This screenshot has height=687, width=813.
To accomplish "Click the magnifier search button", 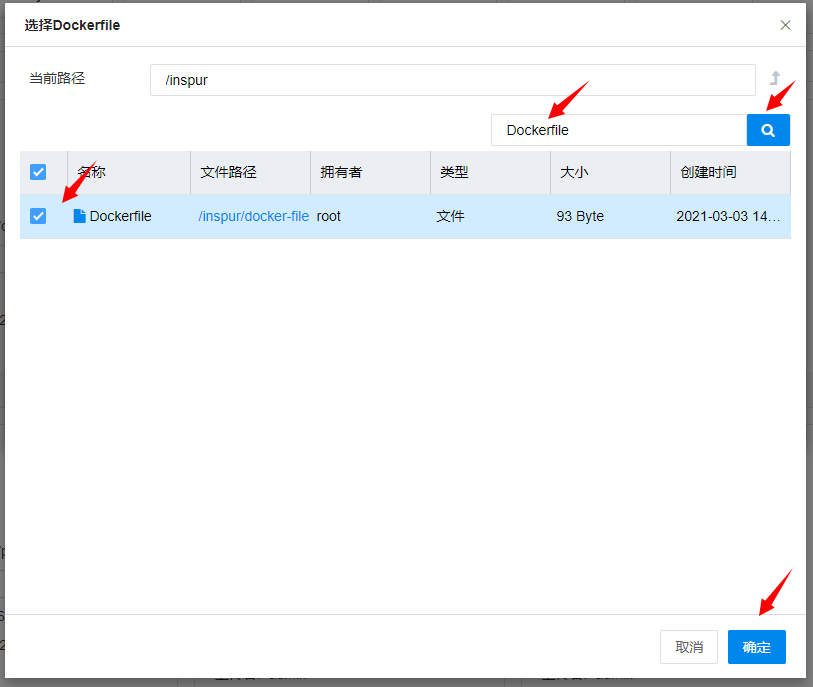I will coord(768,130).
